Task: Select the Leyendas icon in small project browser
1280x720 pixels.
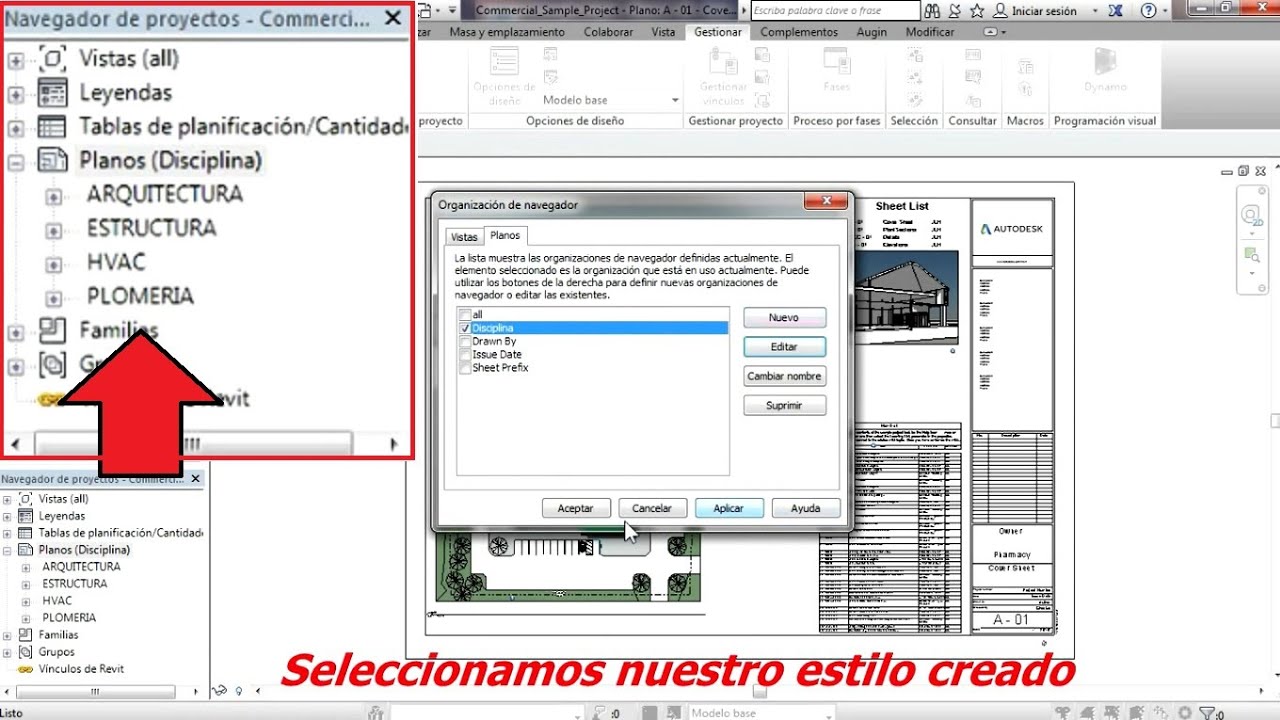Action: (x=26, y=516)
